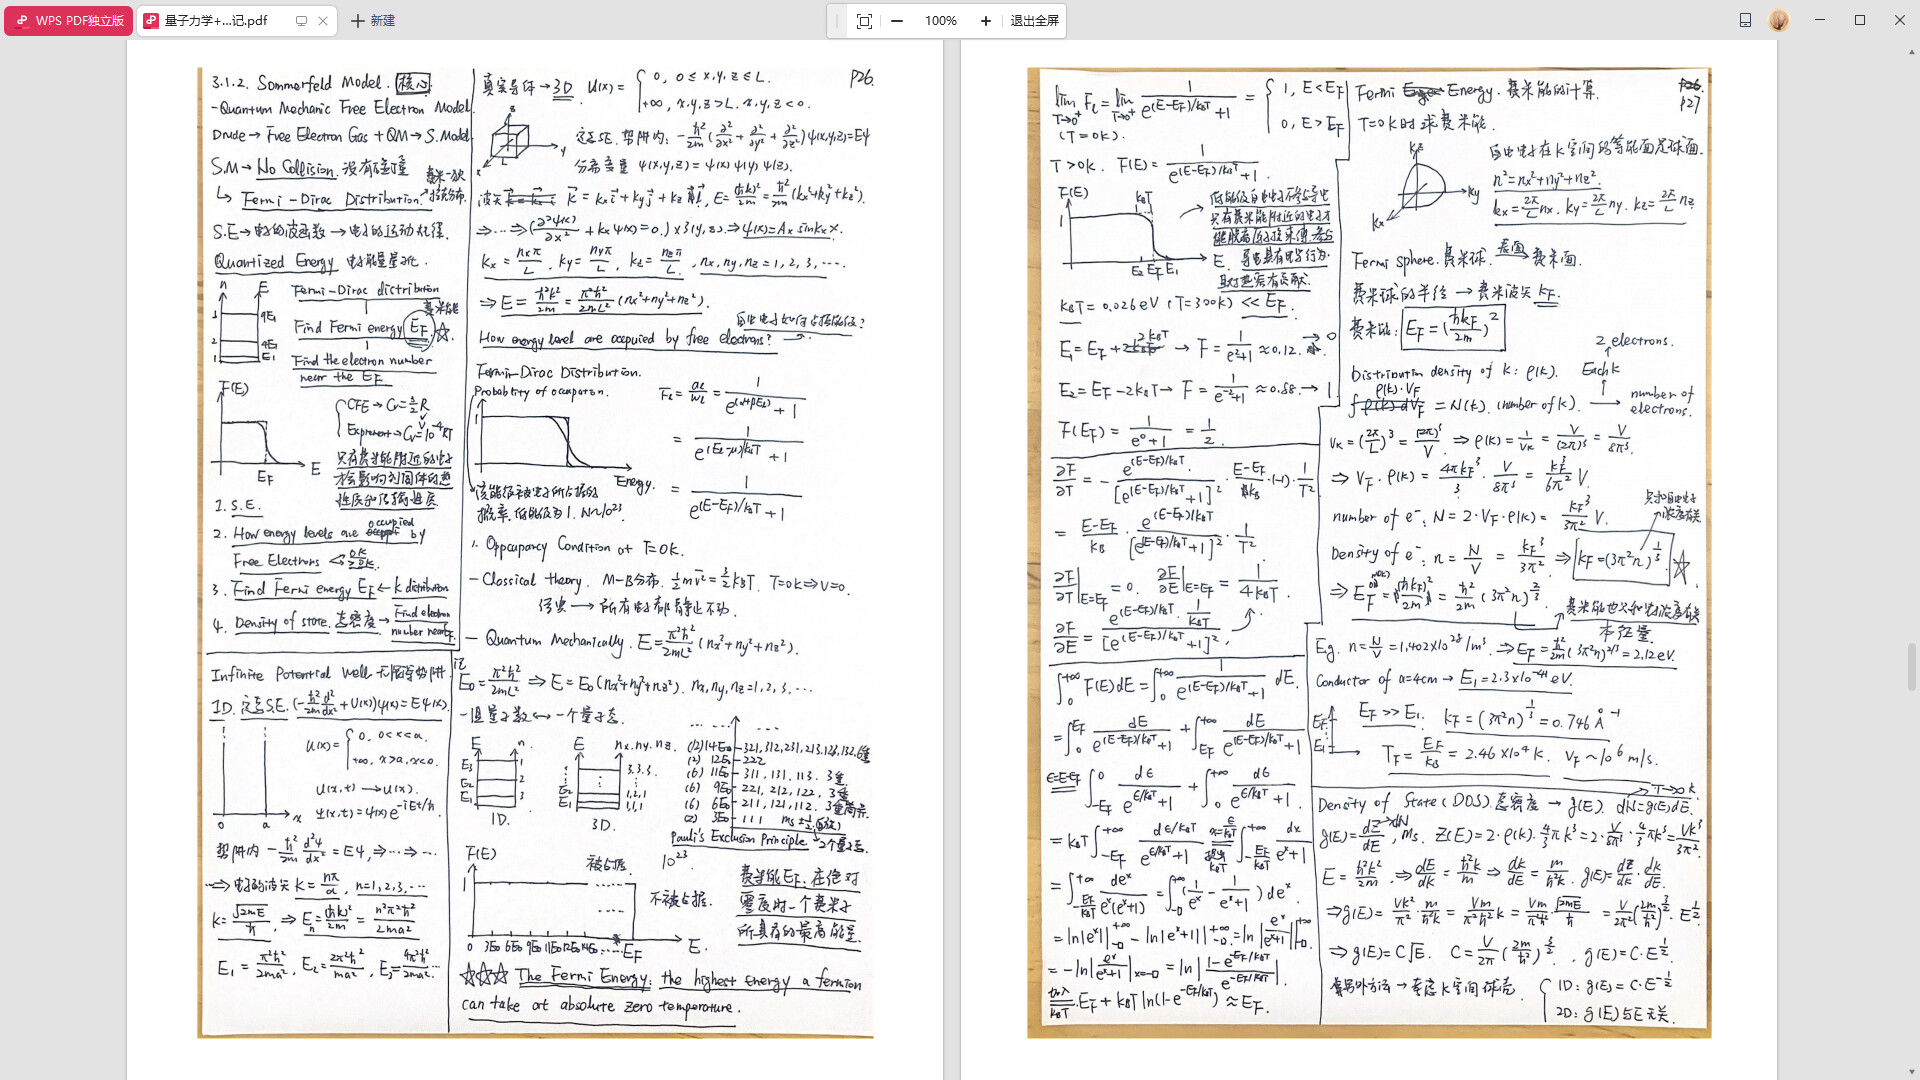Open the device icon near the avatar

(1745, 20)
